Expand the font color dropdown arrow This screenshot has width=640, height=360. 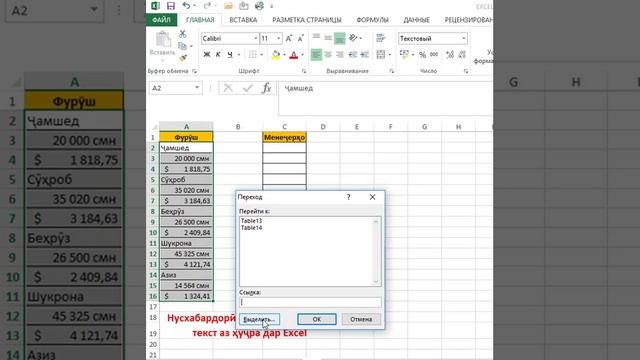tap(302, 54)
